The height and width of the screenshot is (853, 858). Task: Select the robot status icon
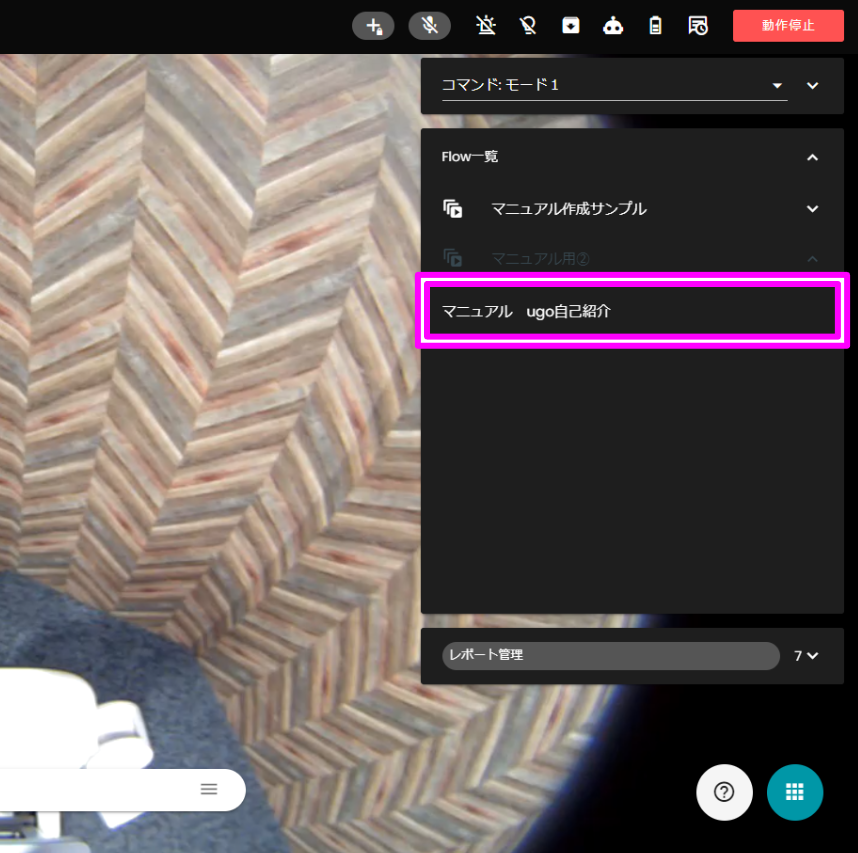pyautogui.click(x=613, y=25)
